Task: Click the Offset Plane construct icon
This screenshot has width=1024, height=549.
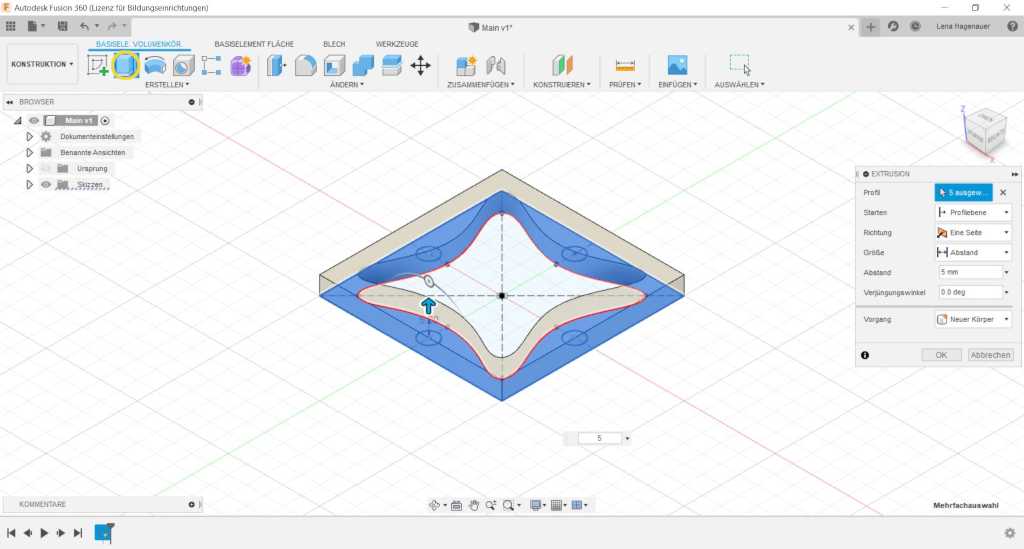Action: click(x=562, y=65)
